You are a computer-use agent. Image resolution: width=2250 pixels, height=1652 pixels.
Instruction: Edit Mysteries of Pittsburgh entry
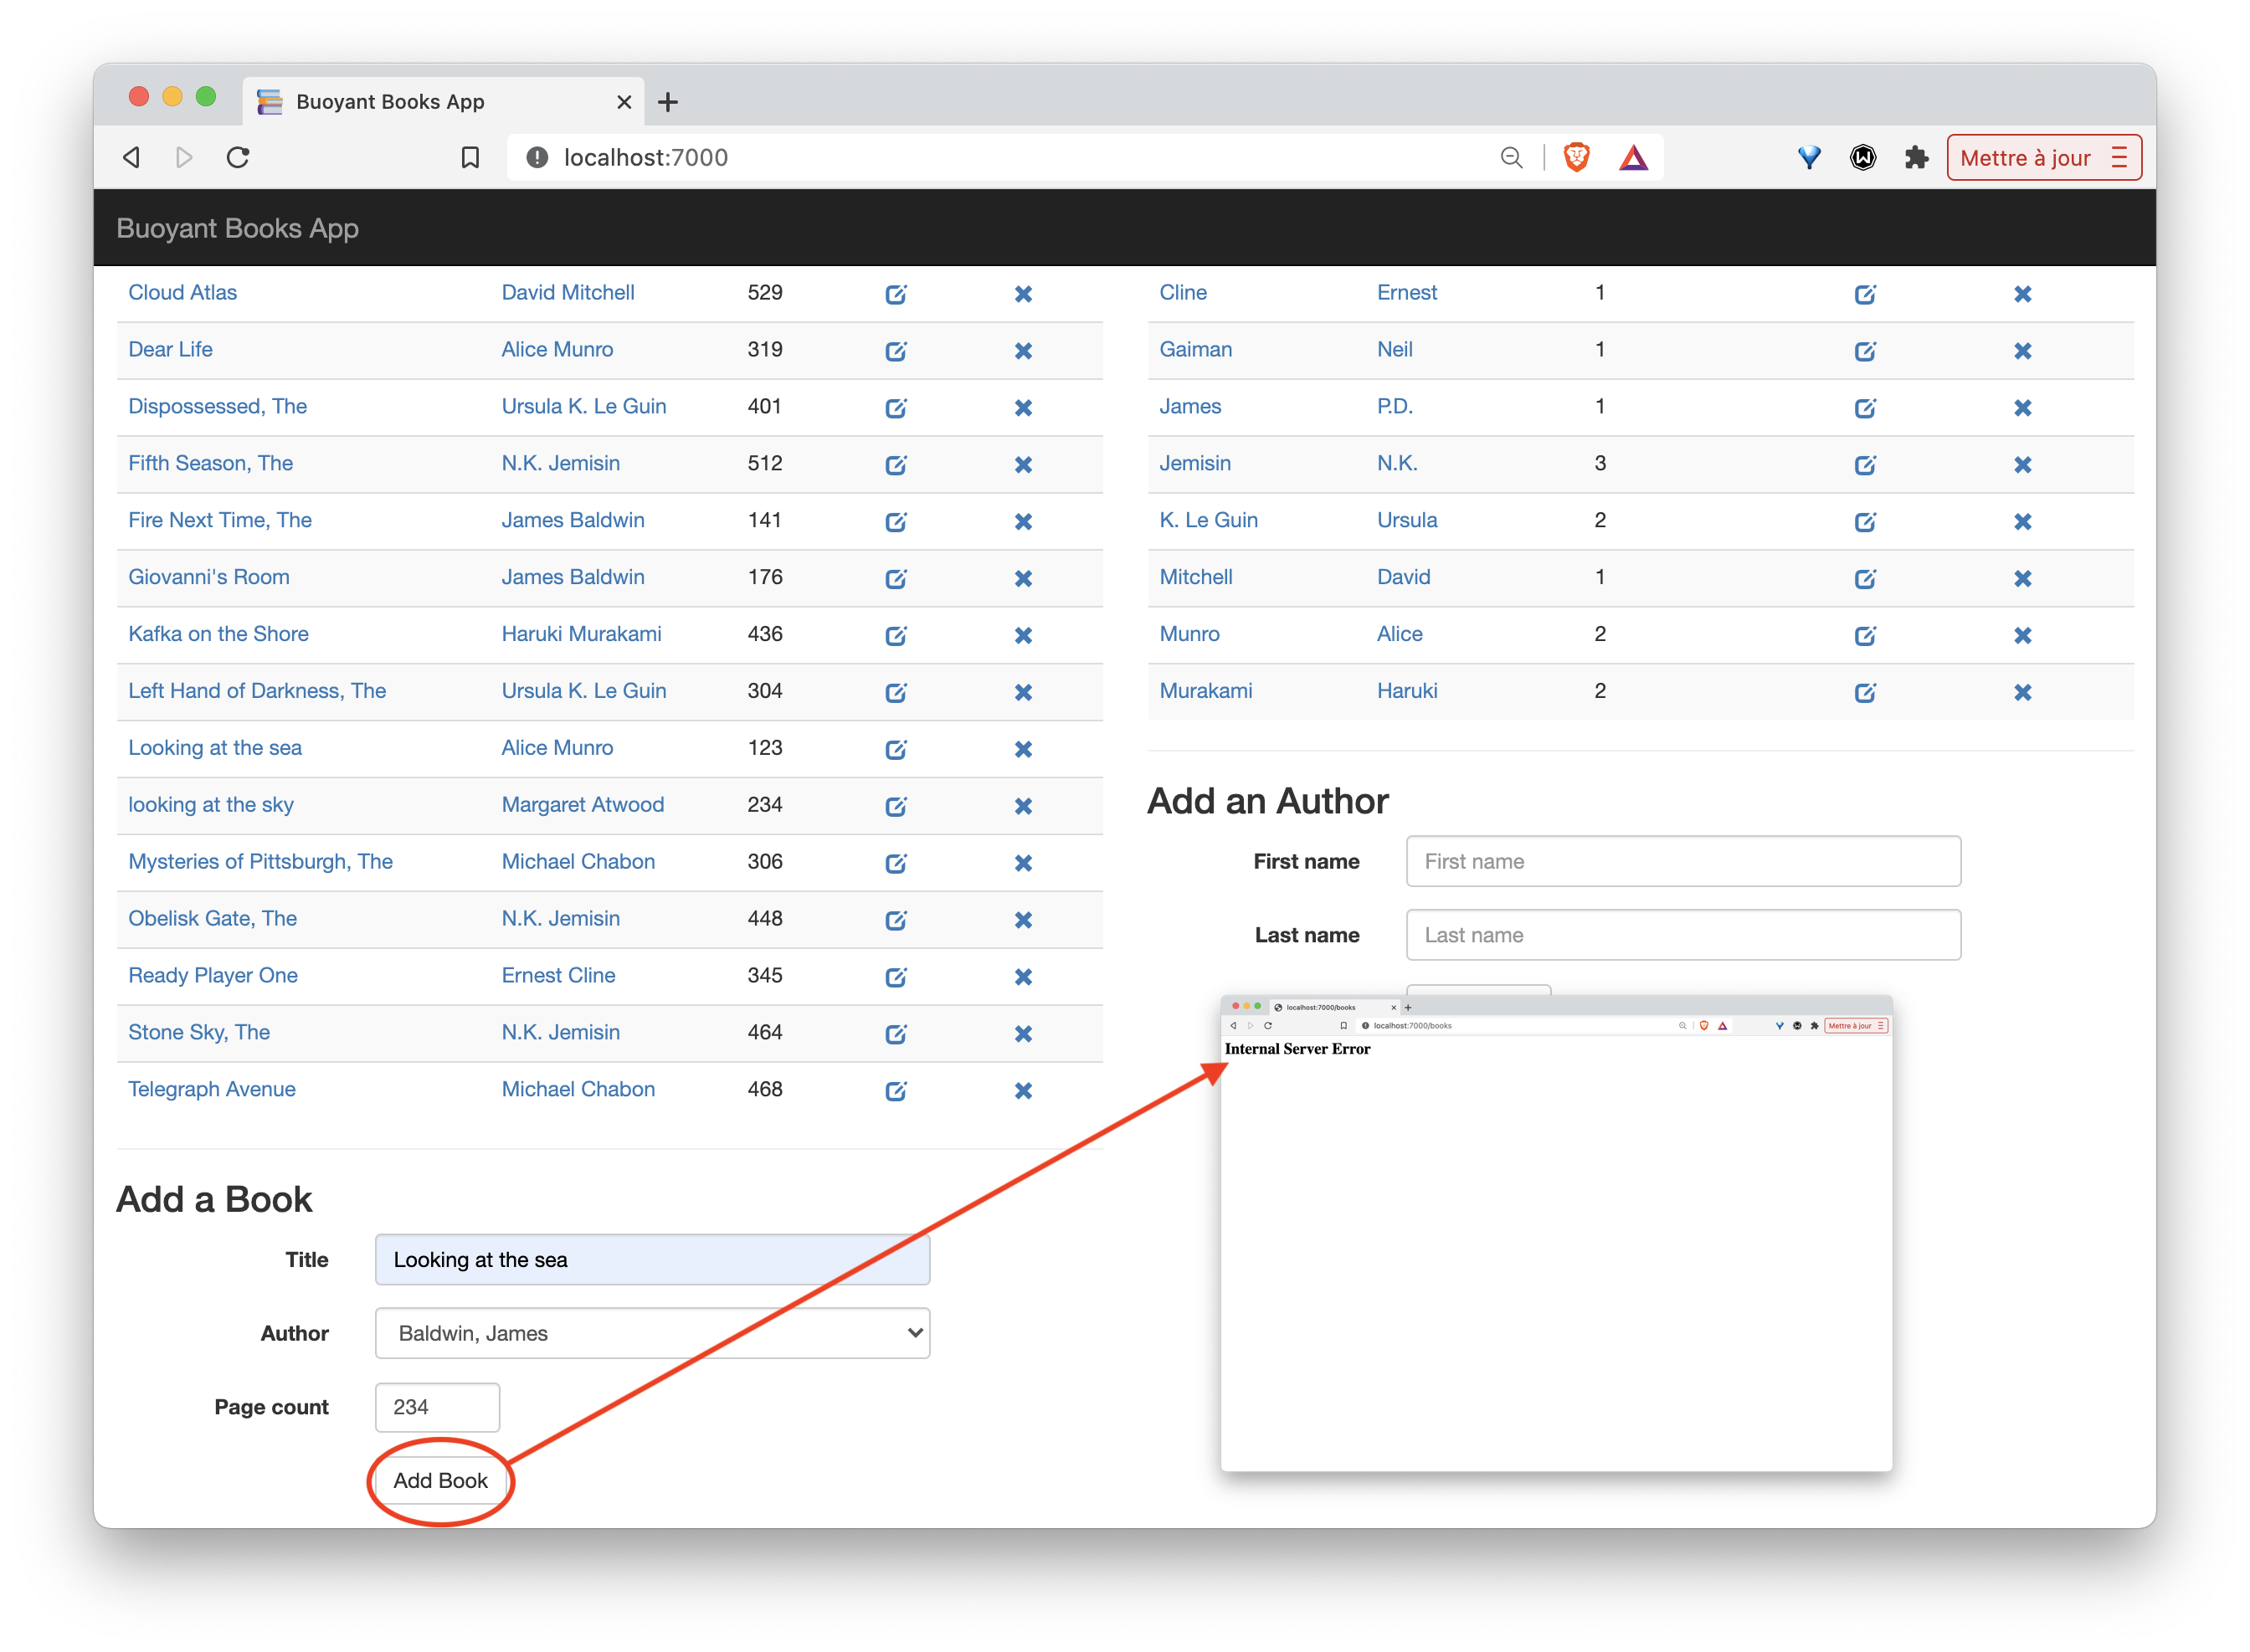tap(895, 863)
